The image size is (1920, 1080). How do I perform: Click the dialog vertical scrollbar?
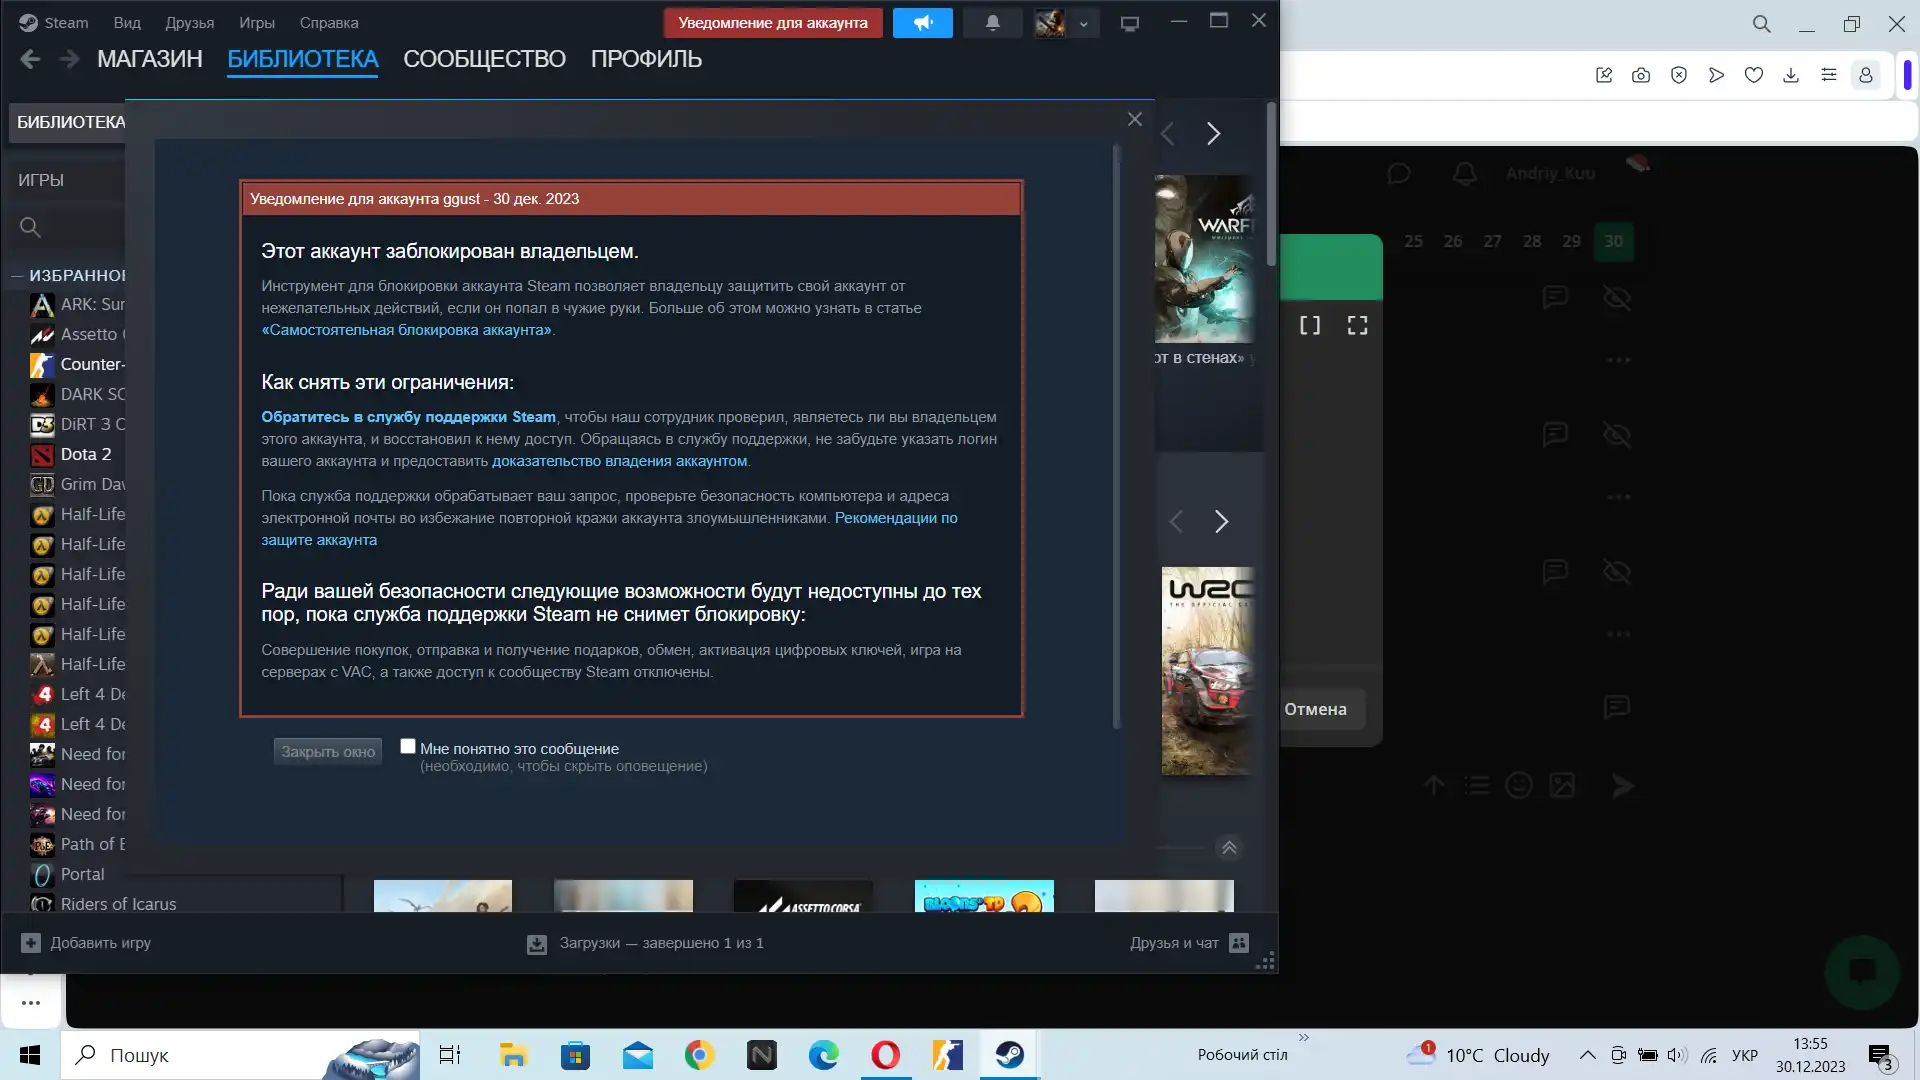(x=1117, y=436)
